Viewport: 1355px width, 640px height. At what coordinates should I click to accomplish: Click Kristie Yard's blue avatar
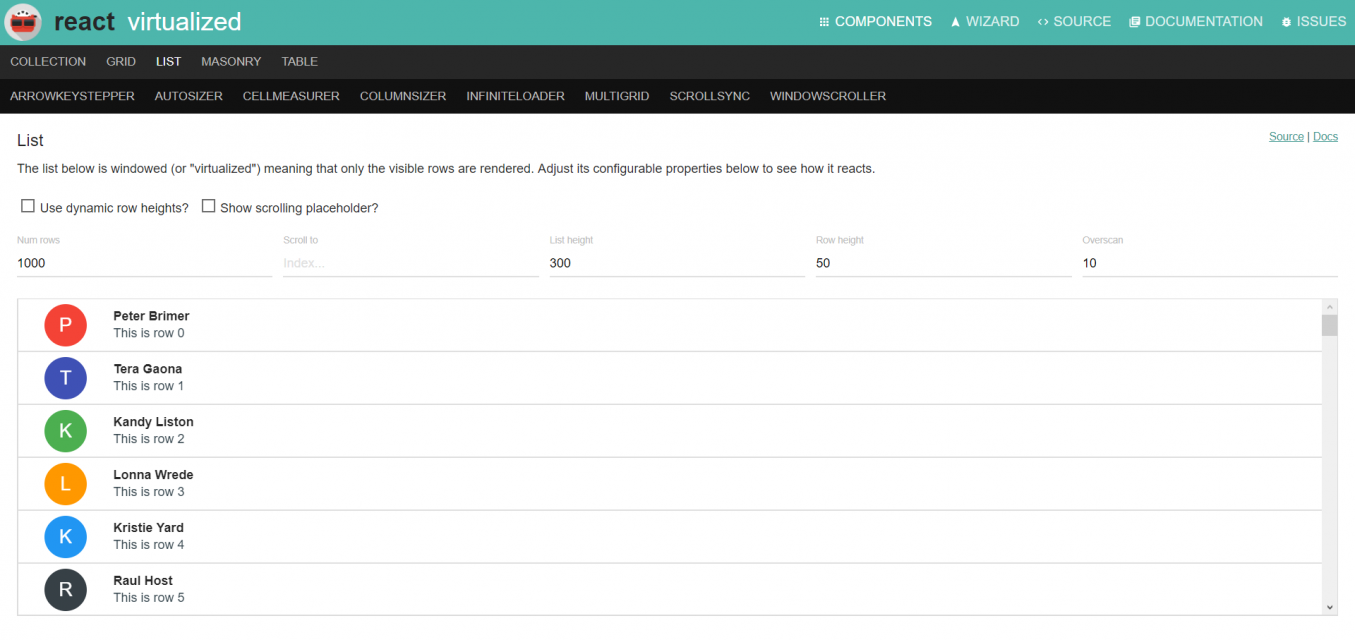pyautogui.click(x=65, y=537)
